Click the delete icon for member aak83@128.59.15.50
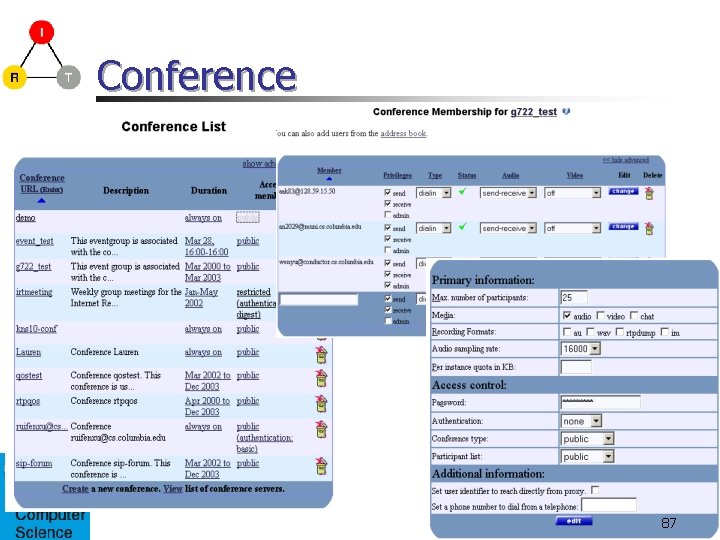The height and width of the screenshot is (540, 720). click(x=649, y=193)
